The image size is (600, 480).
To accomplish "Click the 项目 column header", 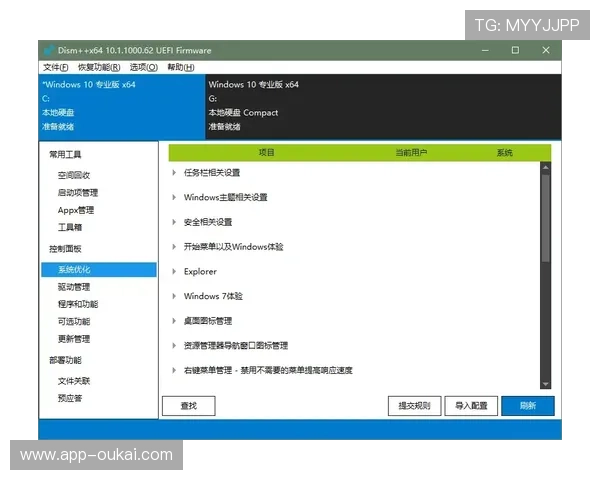I will pos(266,153).
